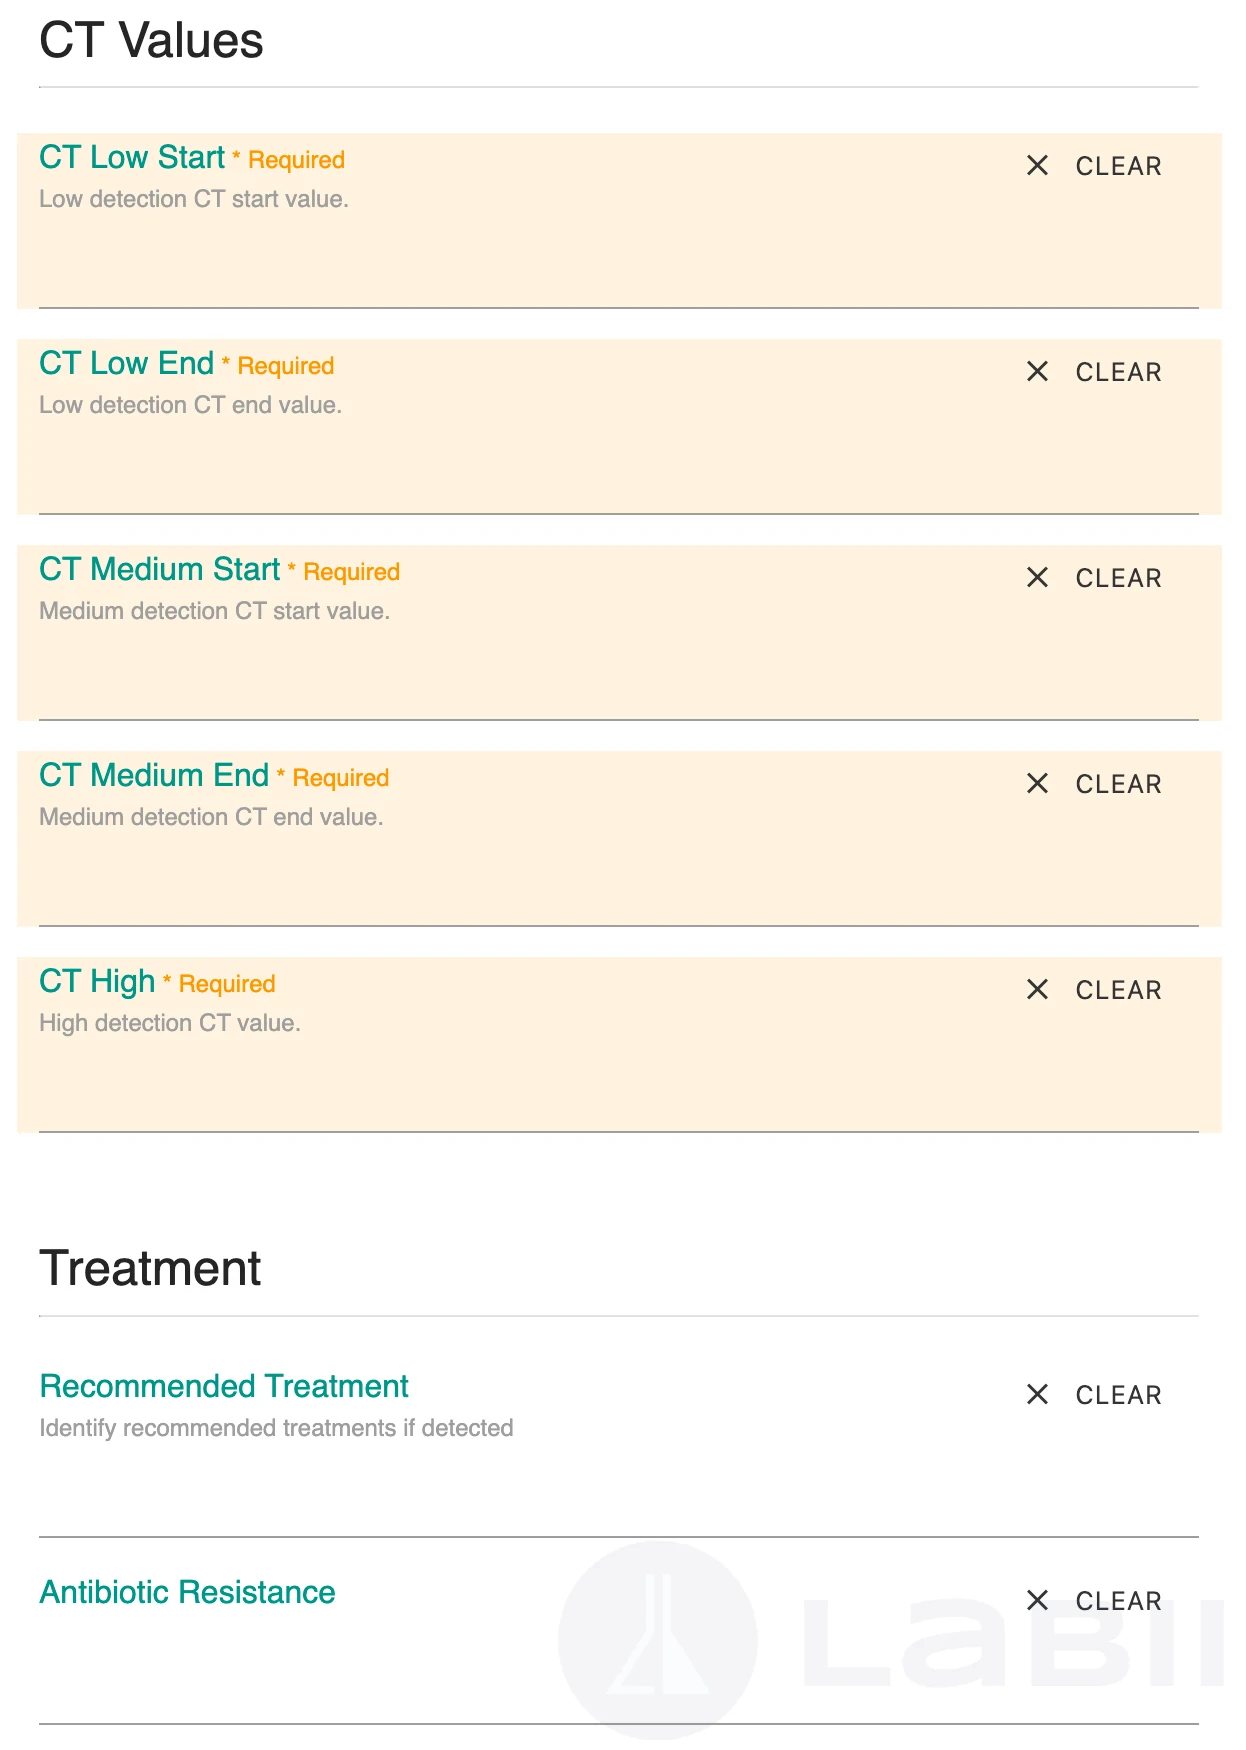
Task: Click the X icon for Recommended Treatment
Action: pyautogui.click(x=1037, y=1395)
